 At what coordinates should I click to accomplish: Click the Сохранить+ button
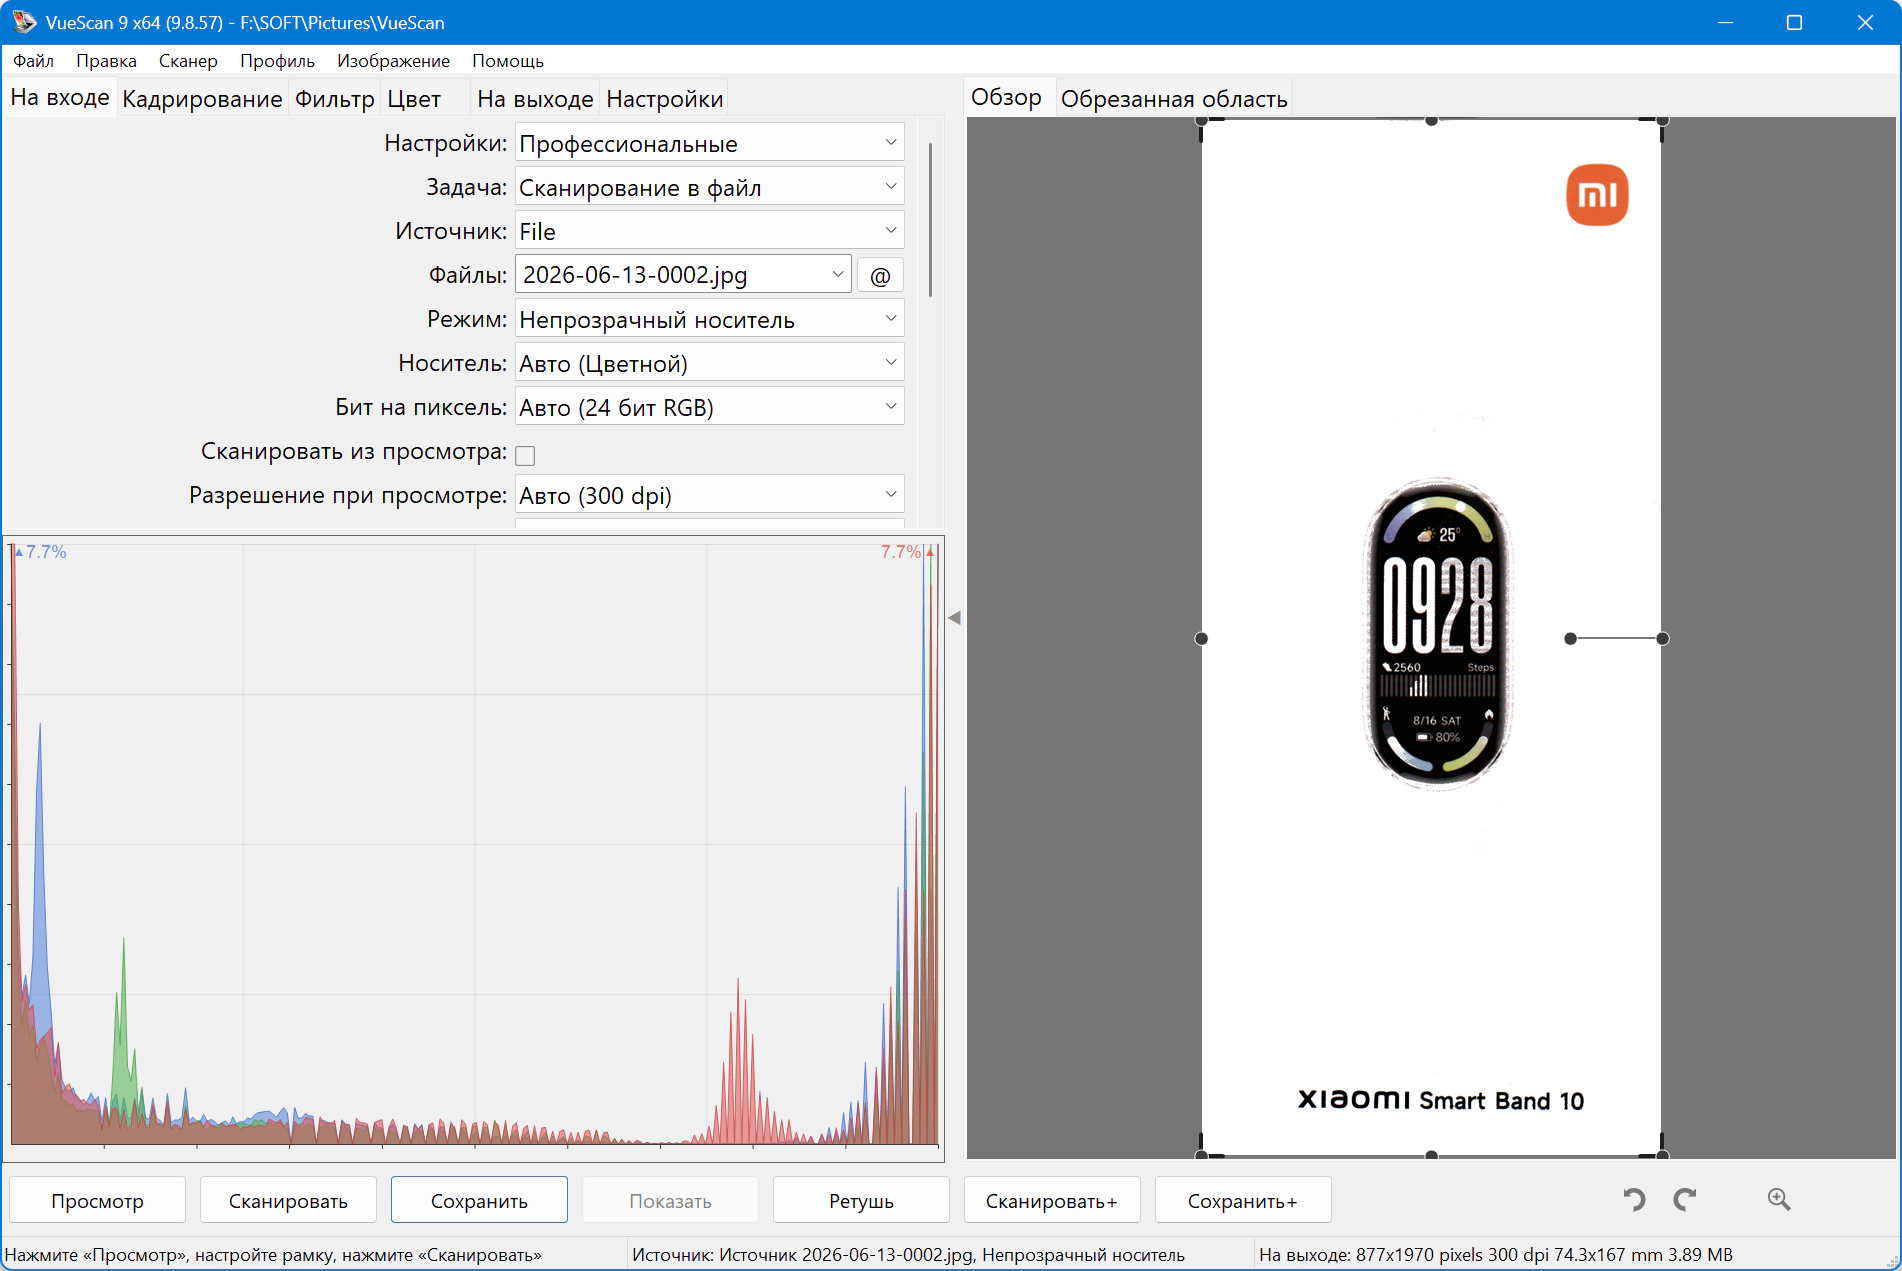coord(1243,1200)
